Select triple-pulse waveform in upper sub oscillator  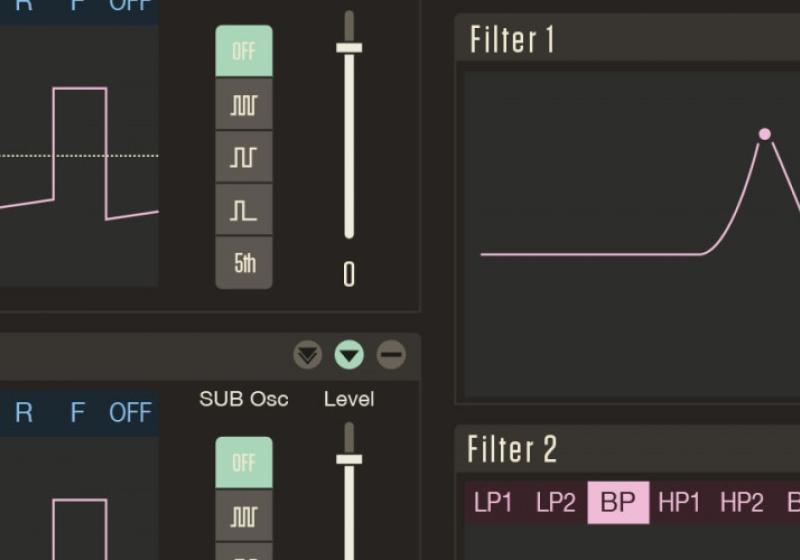pos(244,105)
